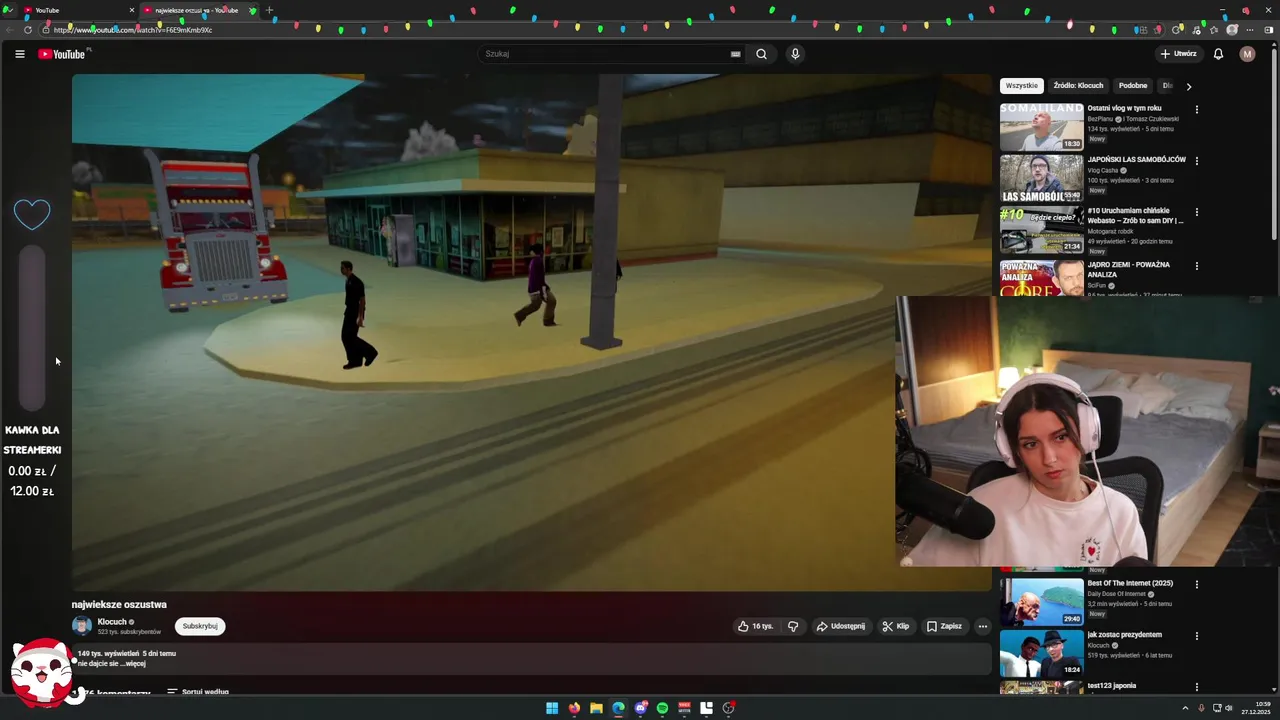Select the Podobne filter chip
Screen dimensions: 1280x720
(x=1133, y=86)
